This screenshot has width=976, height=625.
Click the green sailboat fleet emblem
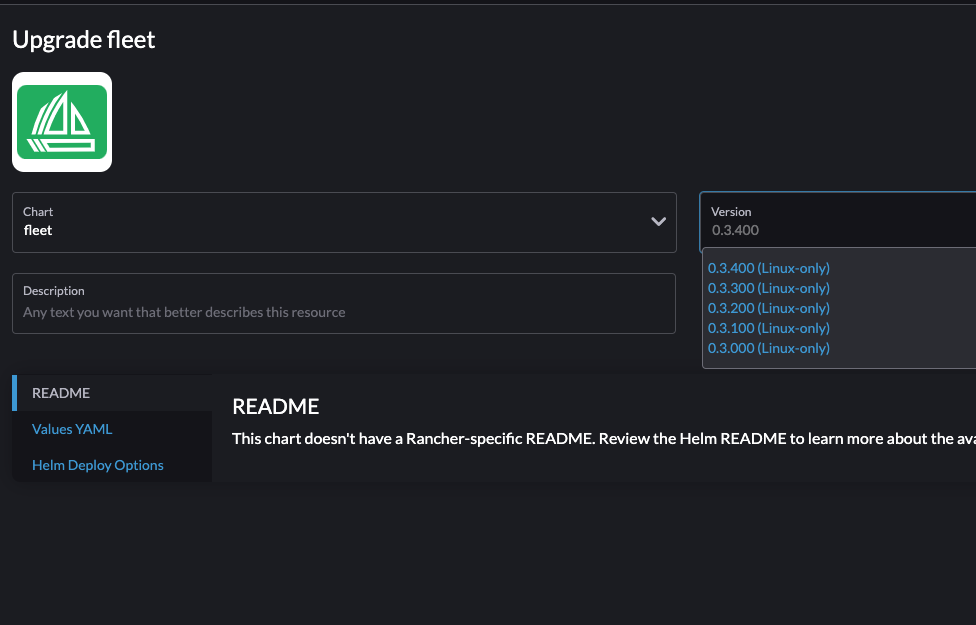point(62,121)
